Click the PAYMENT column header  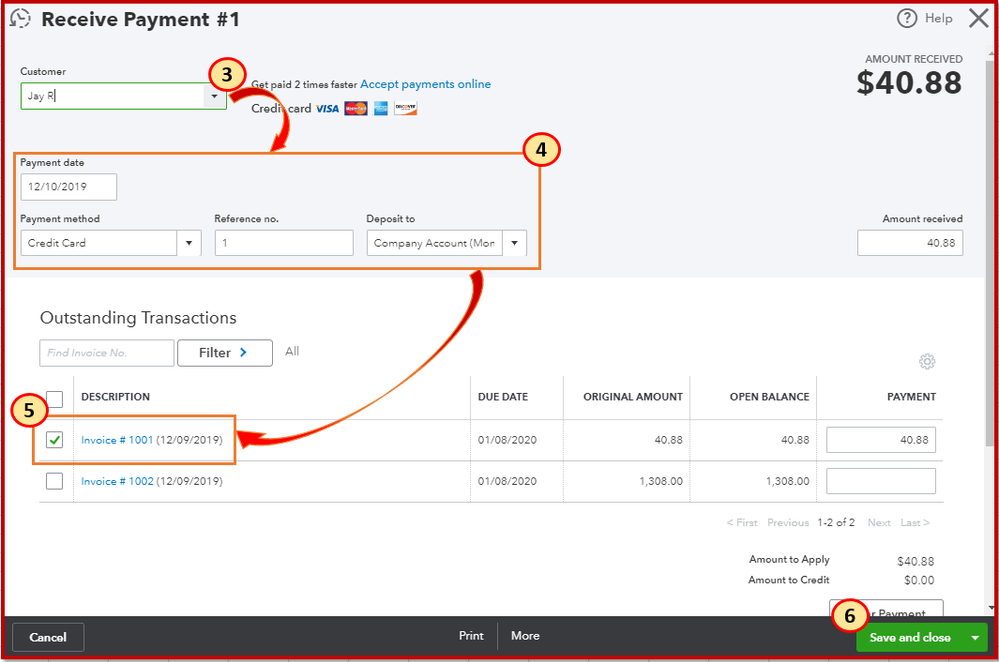click(x=911, y=397)
